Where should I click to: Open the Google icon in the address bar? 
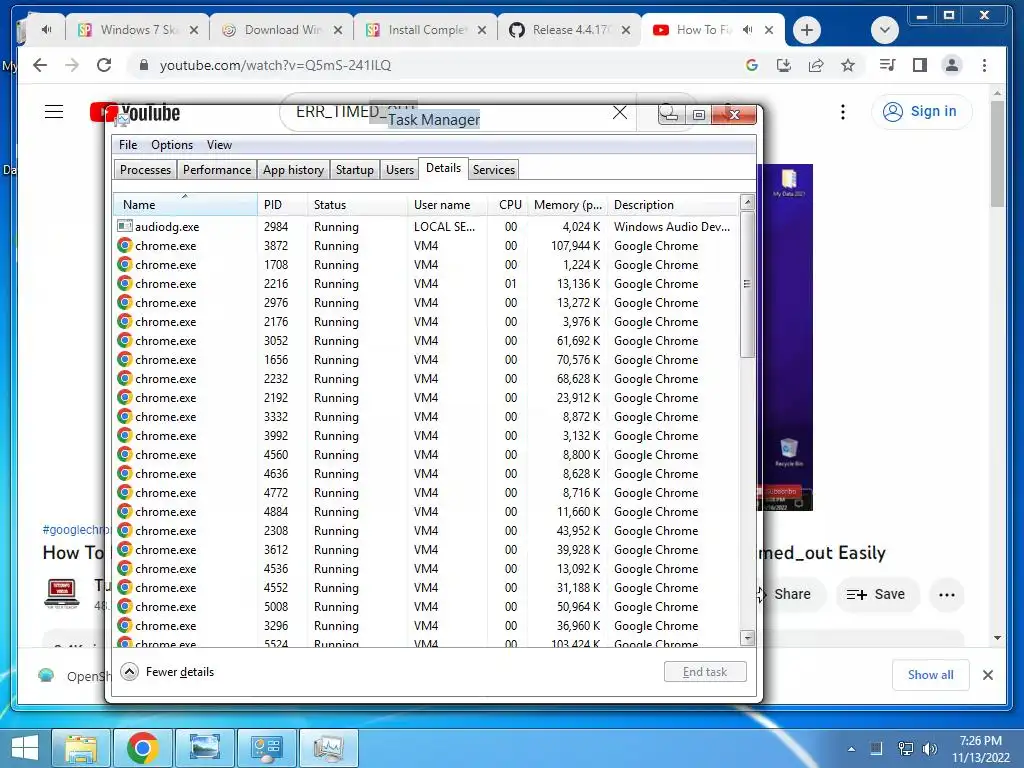click(x=752, y=65)
